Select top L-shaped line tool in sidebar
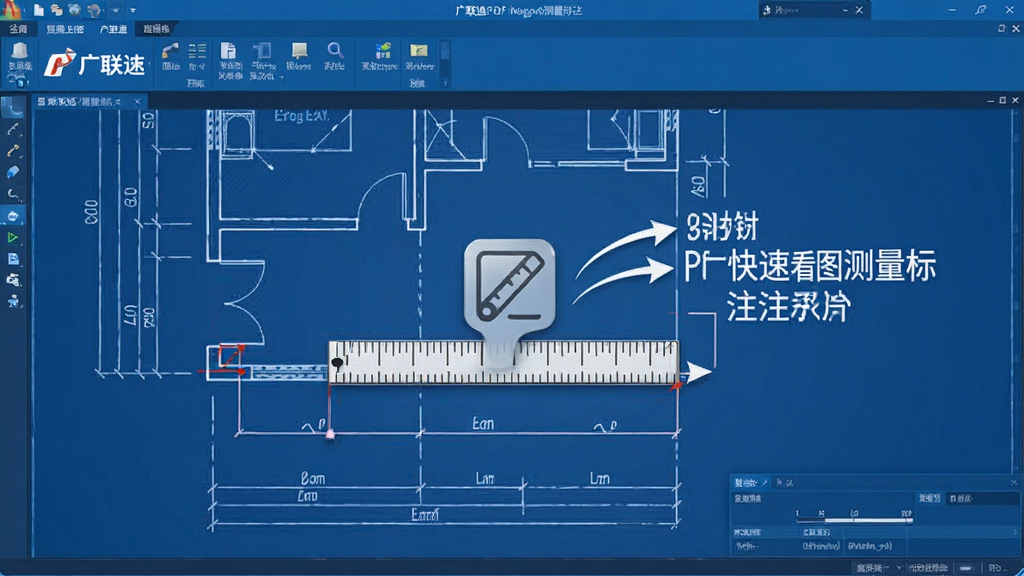The width and height of the screenshot is (1024, 576). pyautogui.click(x=13, y=108)
